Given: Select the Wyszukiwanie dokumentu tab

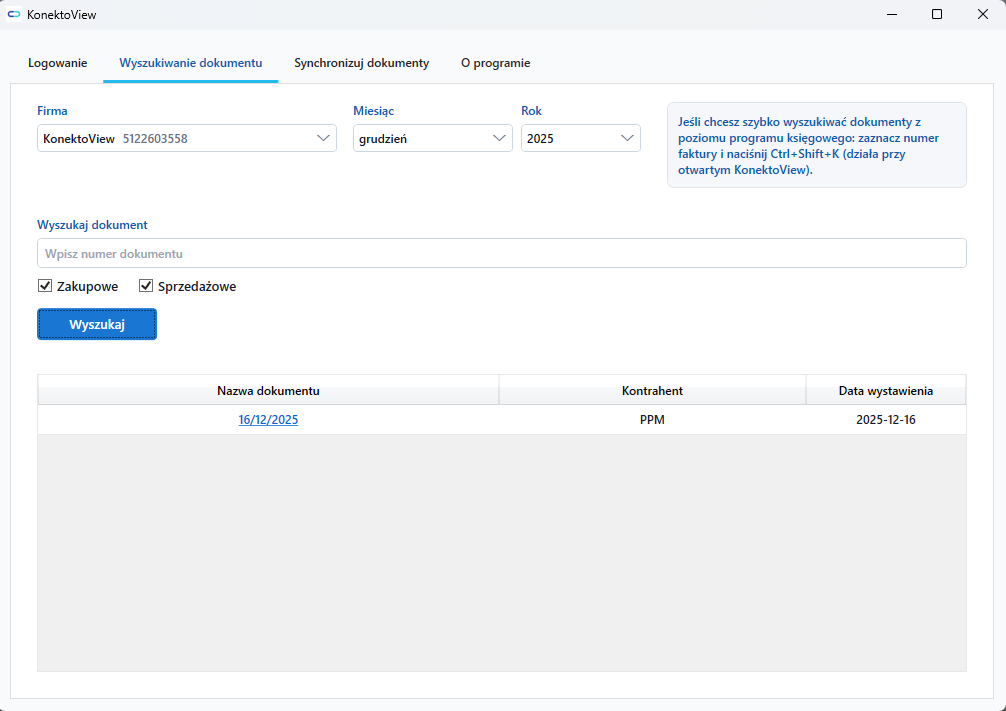Looking at the screenshot, I should [190, 63].
